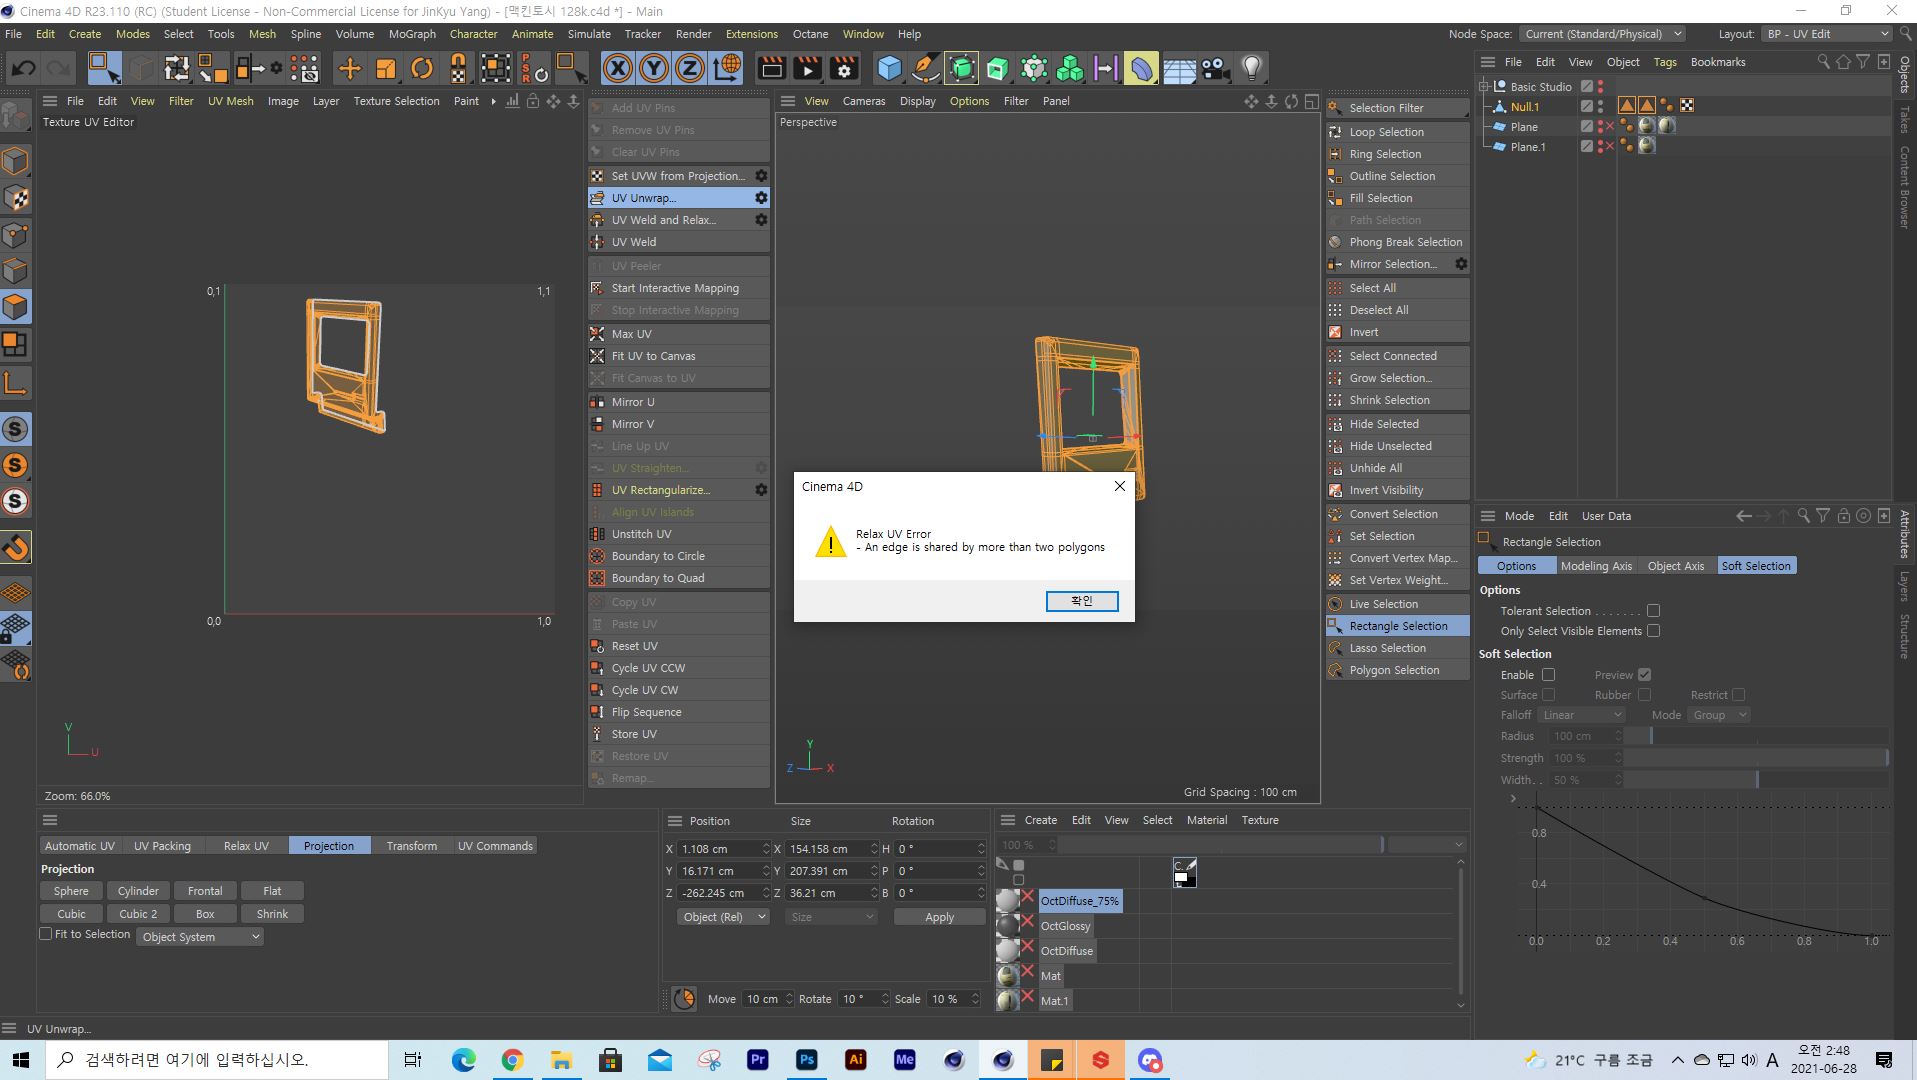Open Soft Selection Mode Group dropdown

(1719, 715)
